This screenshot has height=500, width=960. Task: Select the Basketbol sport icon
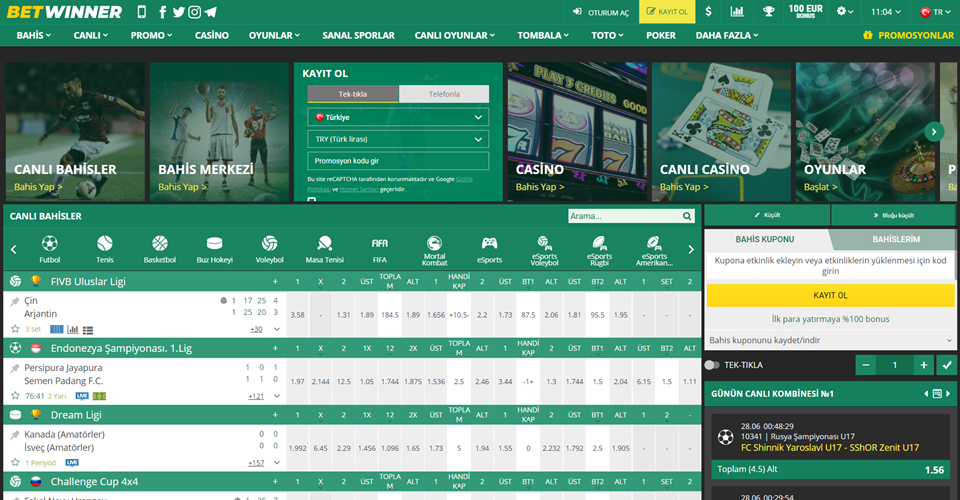(x=160, y=250)
